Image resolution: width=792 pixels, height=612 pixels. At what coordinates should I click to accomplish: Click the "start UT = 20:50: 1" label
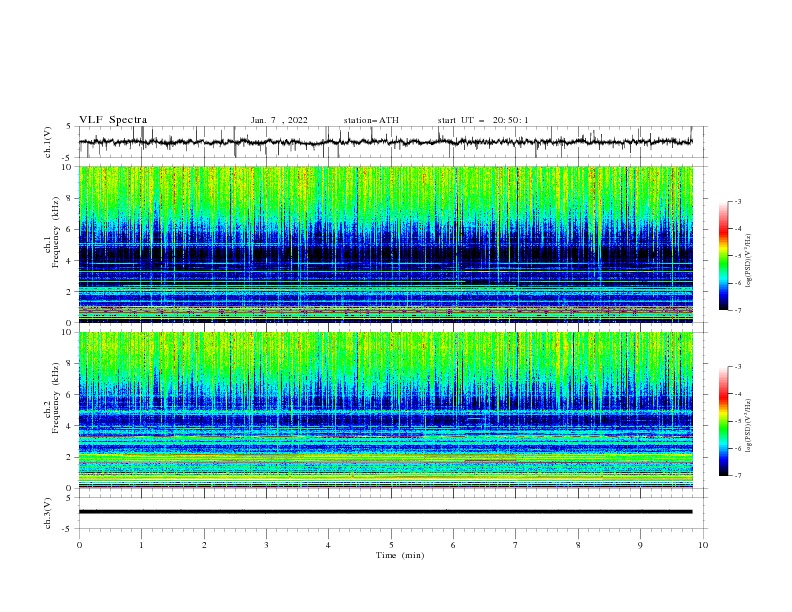(483, 120)
